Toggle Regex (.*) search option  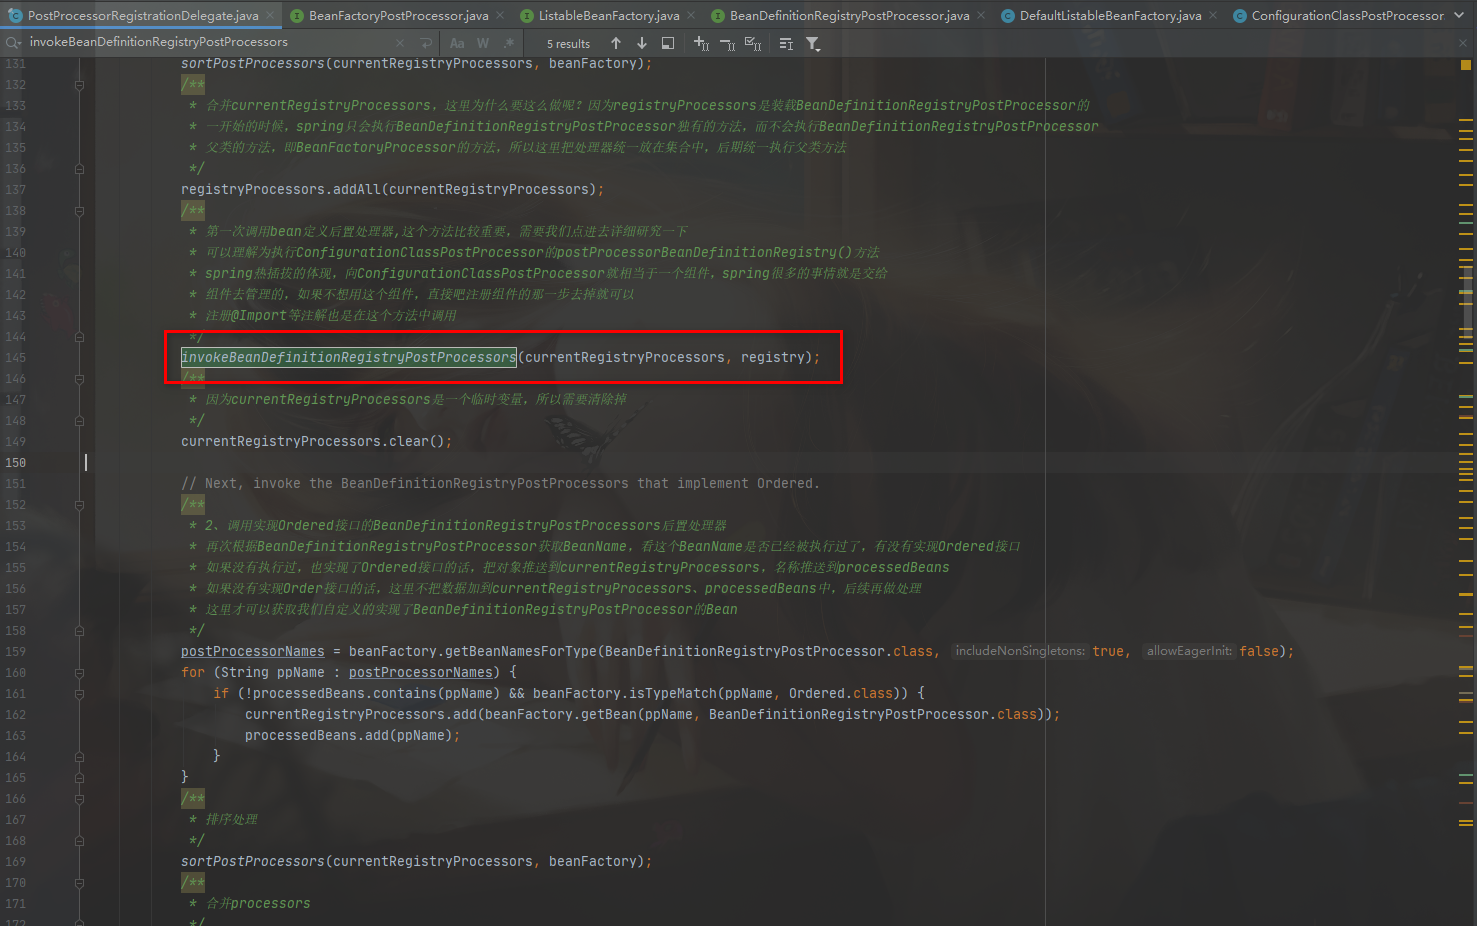(x=508, y=43)
